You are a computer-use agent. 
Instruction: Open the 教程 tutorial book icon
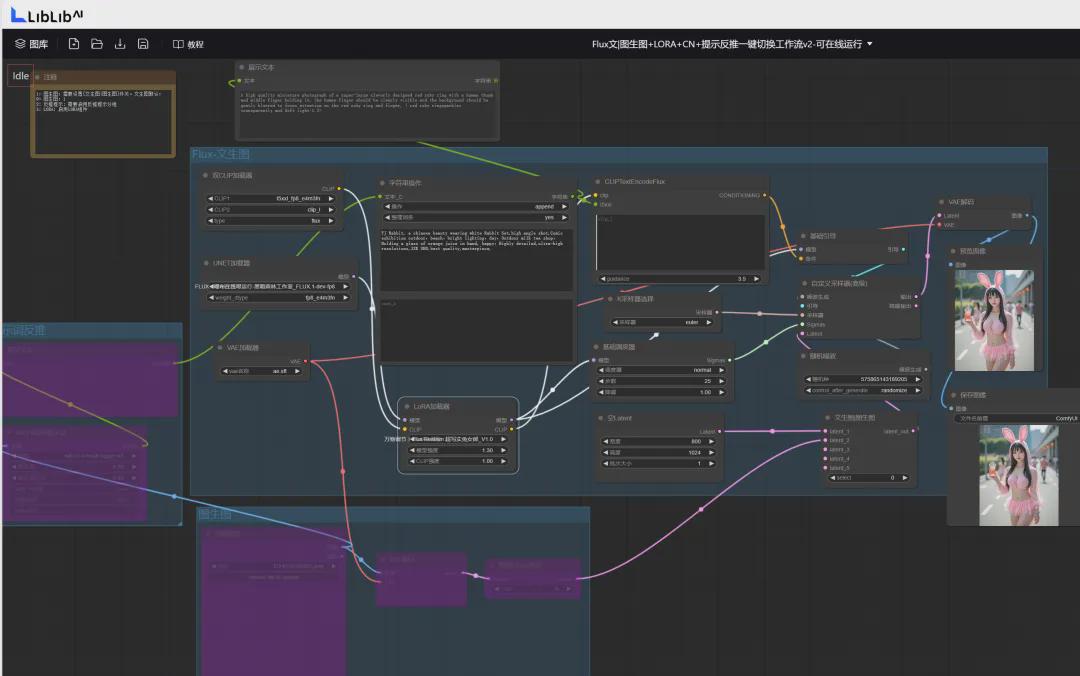(178, 44)
